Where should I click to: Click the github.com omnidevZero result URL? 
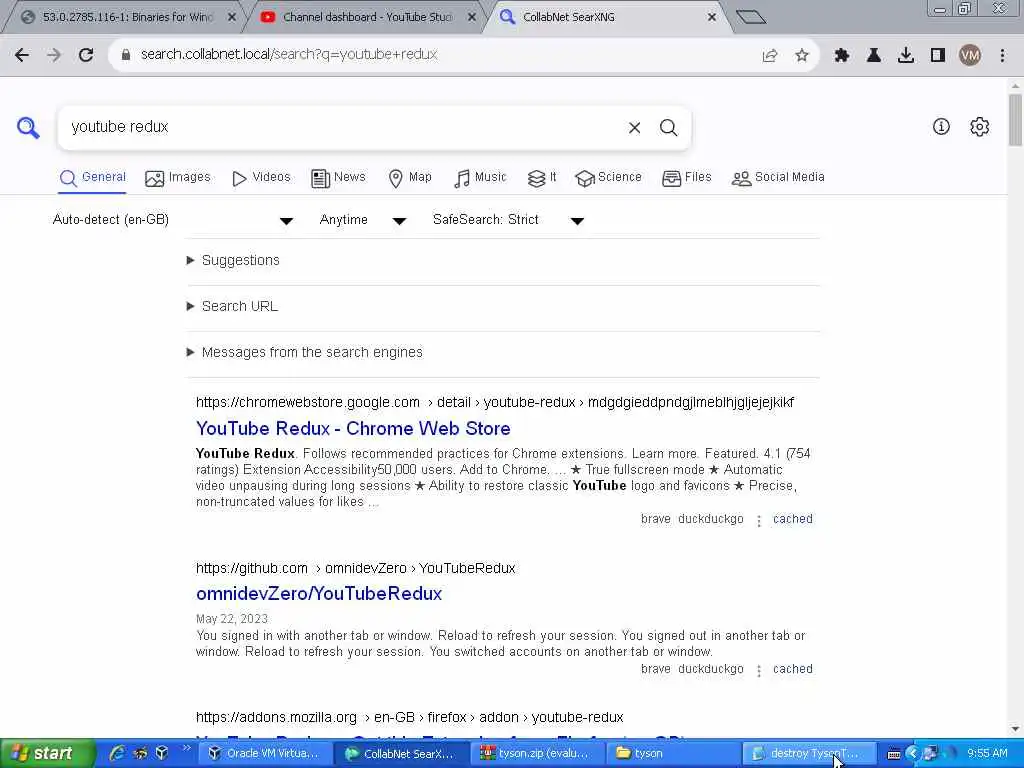(x=355, y=569)
